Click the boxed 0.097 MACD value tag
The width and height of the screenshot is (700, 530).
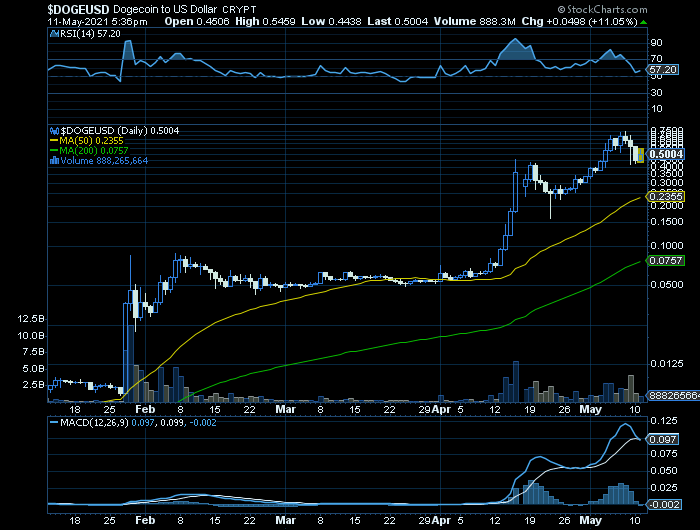pyautogui.click(x=662, y=440)
